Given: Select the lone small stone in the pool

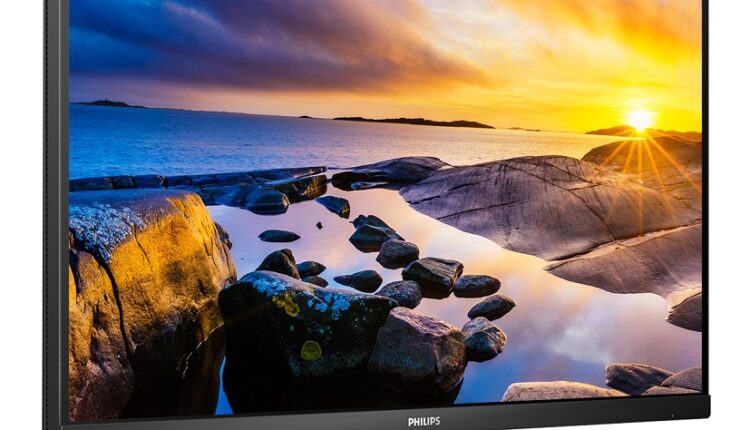Looking at the screenshot, I should (x=278, y=236).
